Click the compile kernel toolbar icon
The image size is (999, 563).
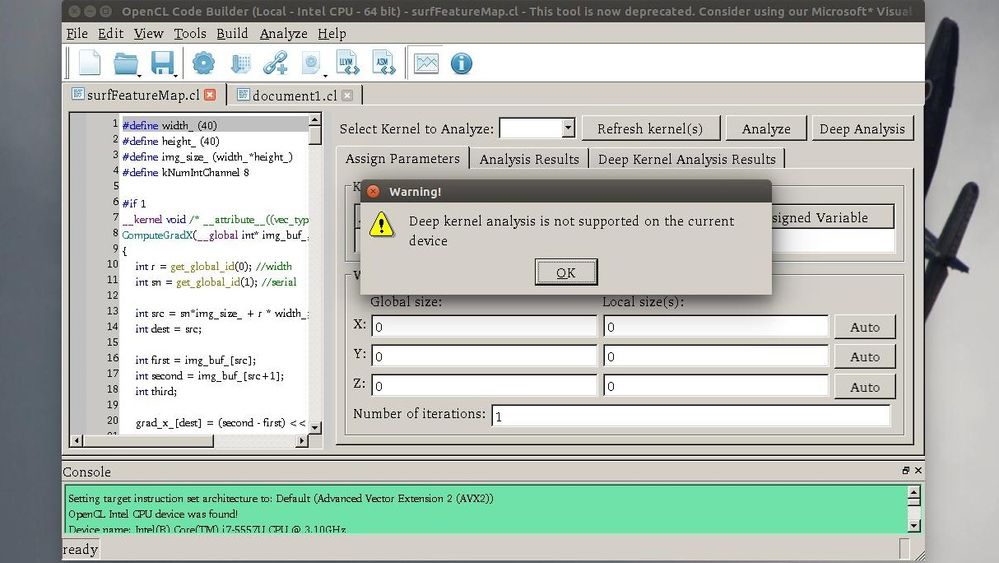[x=240, y=63]
